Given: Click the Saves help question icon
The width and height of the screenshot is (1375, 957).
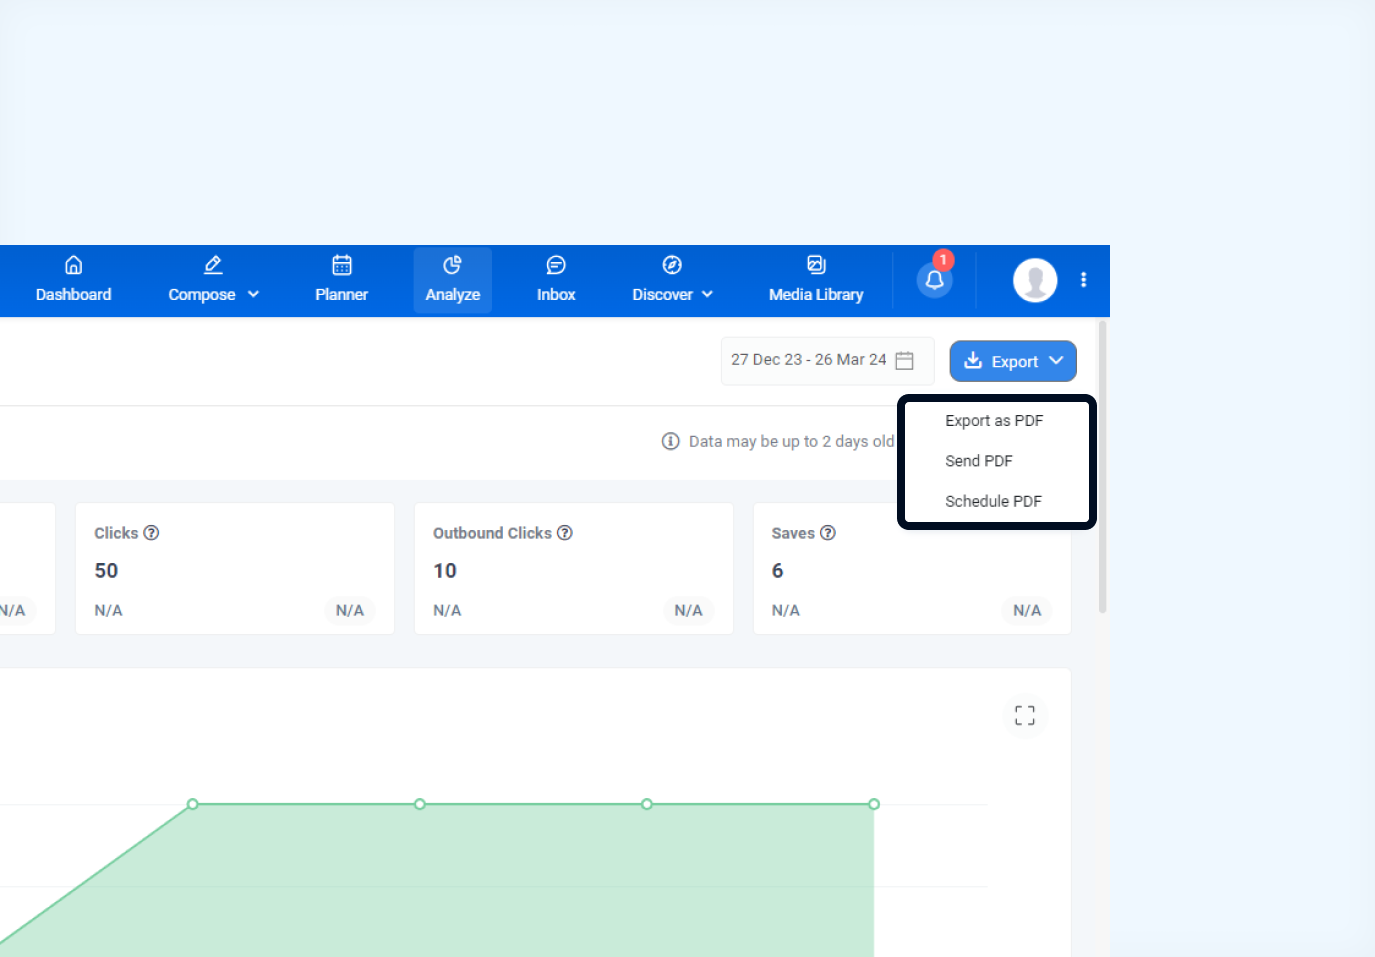Looking at the screenshot, I should coord(828,533).
